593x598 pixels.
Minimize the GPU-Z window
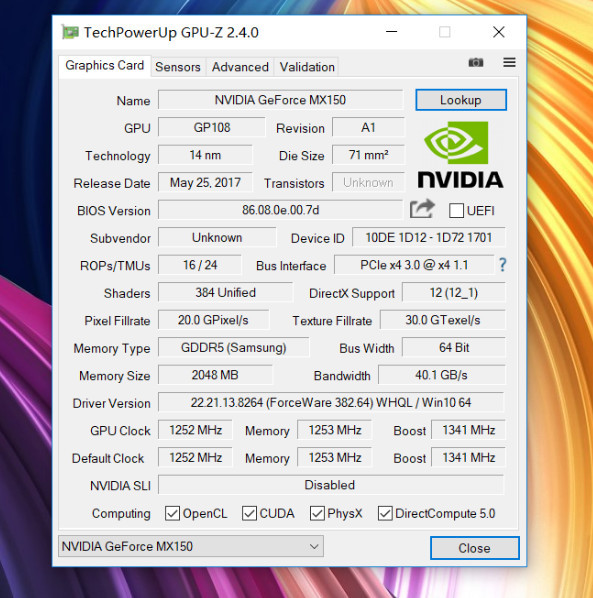392,32
